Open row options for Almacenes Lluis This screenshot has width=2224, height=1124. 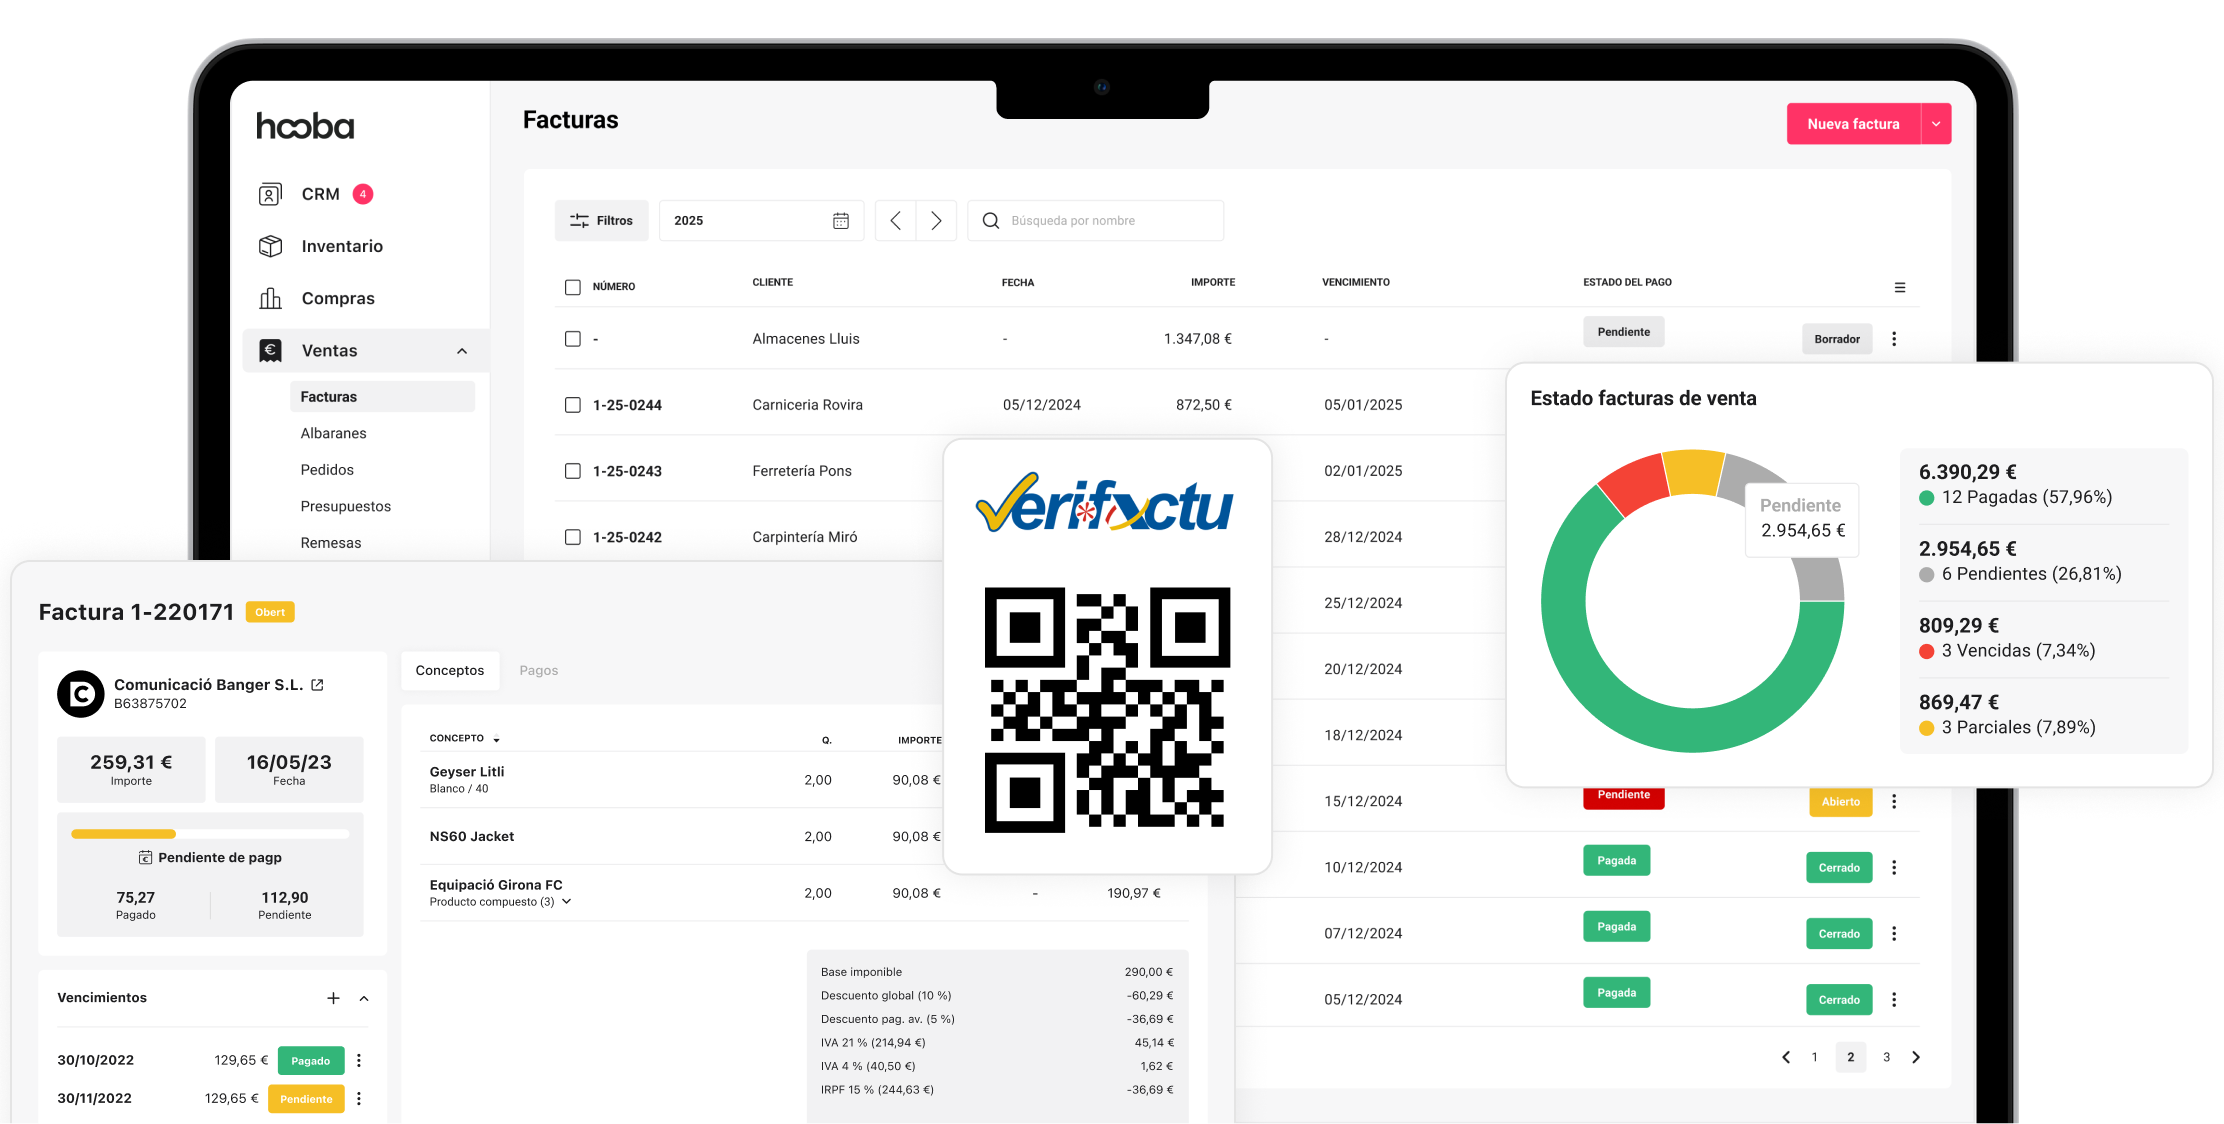click(x=1894, y=339)
